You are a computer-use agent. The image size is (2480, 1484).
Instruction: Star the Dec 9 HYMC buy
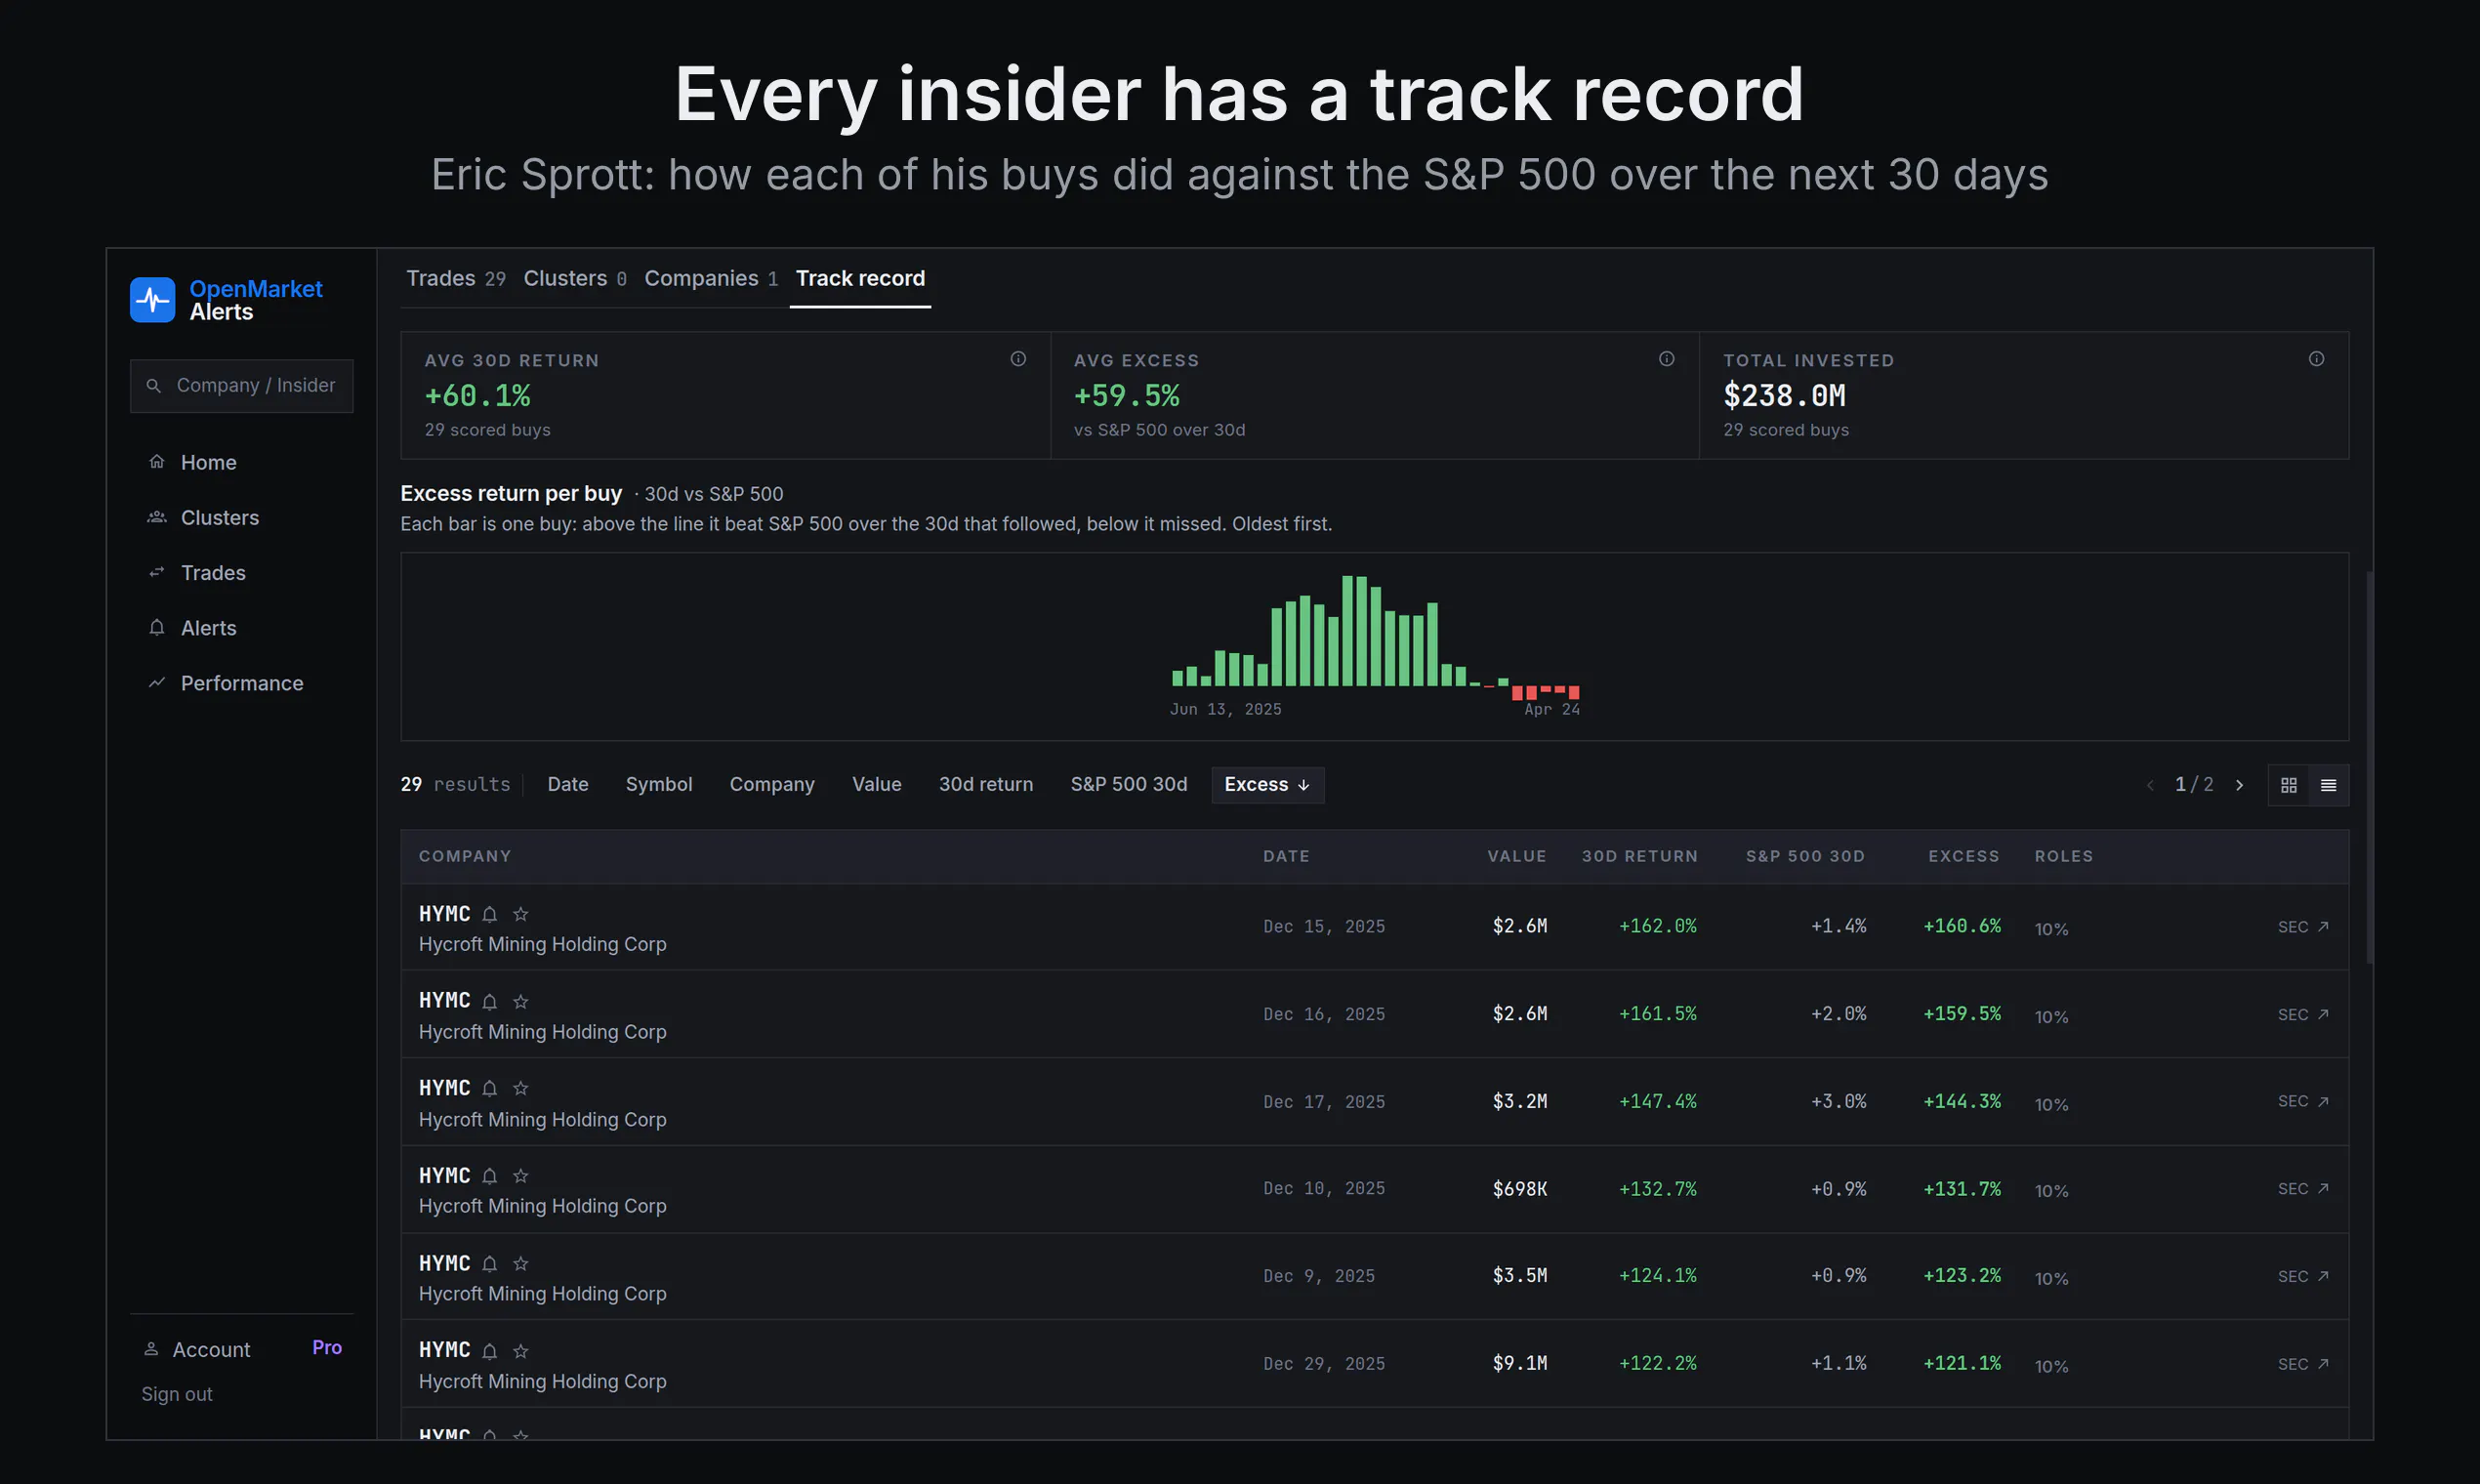click(521, 1264)
